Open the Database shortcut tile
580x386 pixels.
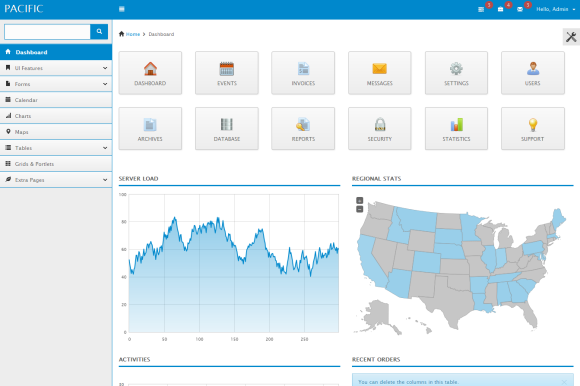(227, 129)
